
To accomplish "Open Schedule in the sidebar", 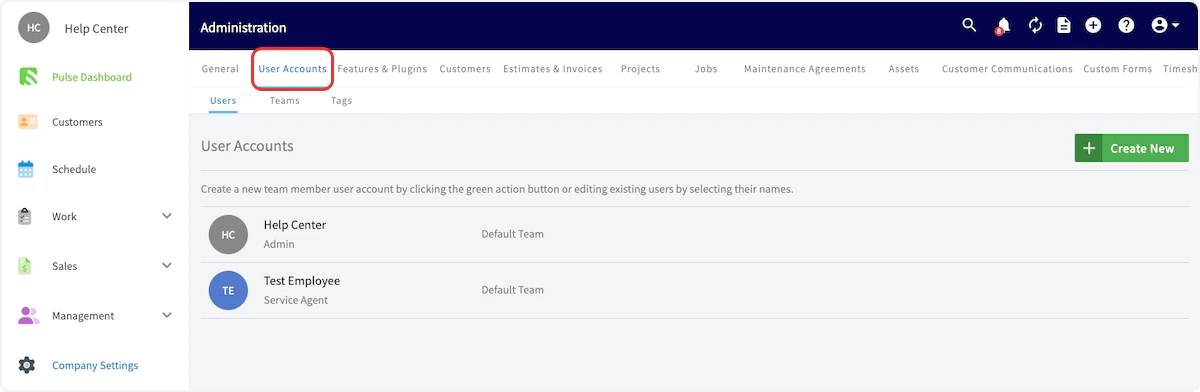I will (x=74, y=169).
